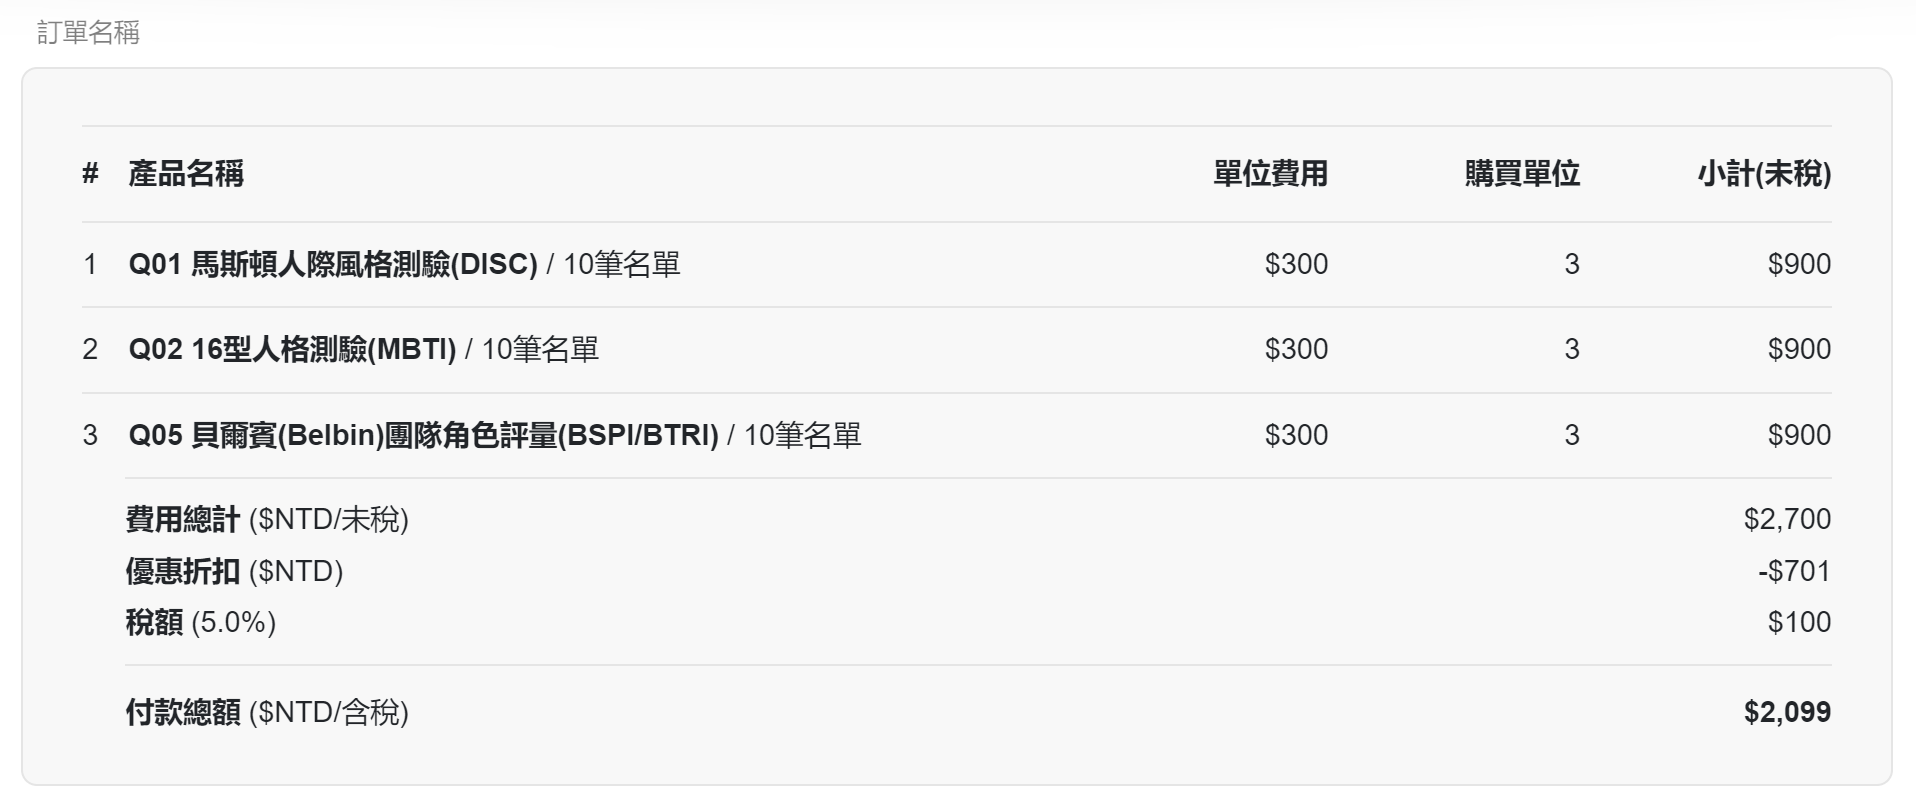
Task: Click the 訂單名稱 label
Action: (x=88, y=33)
